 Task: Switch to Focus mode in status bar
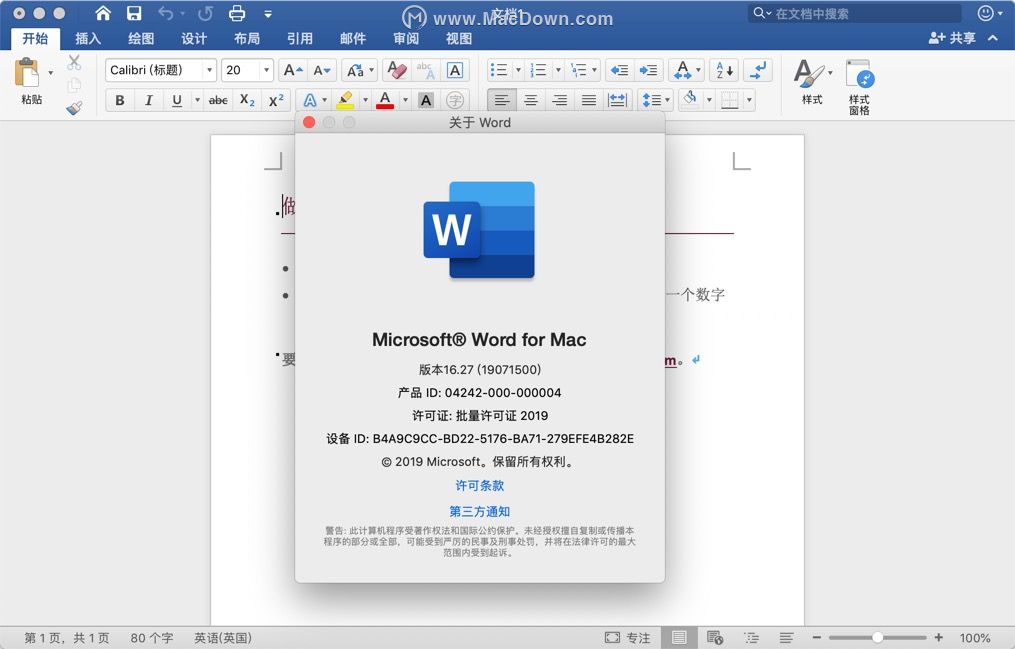tap(627, 638)
